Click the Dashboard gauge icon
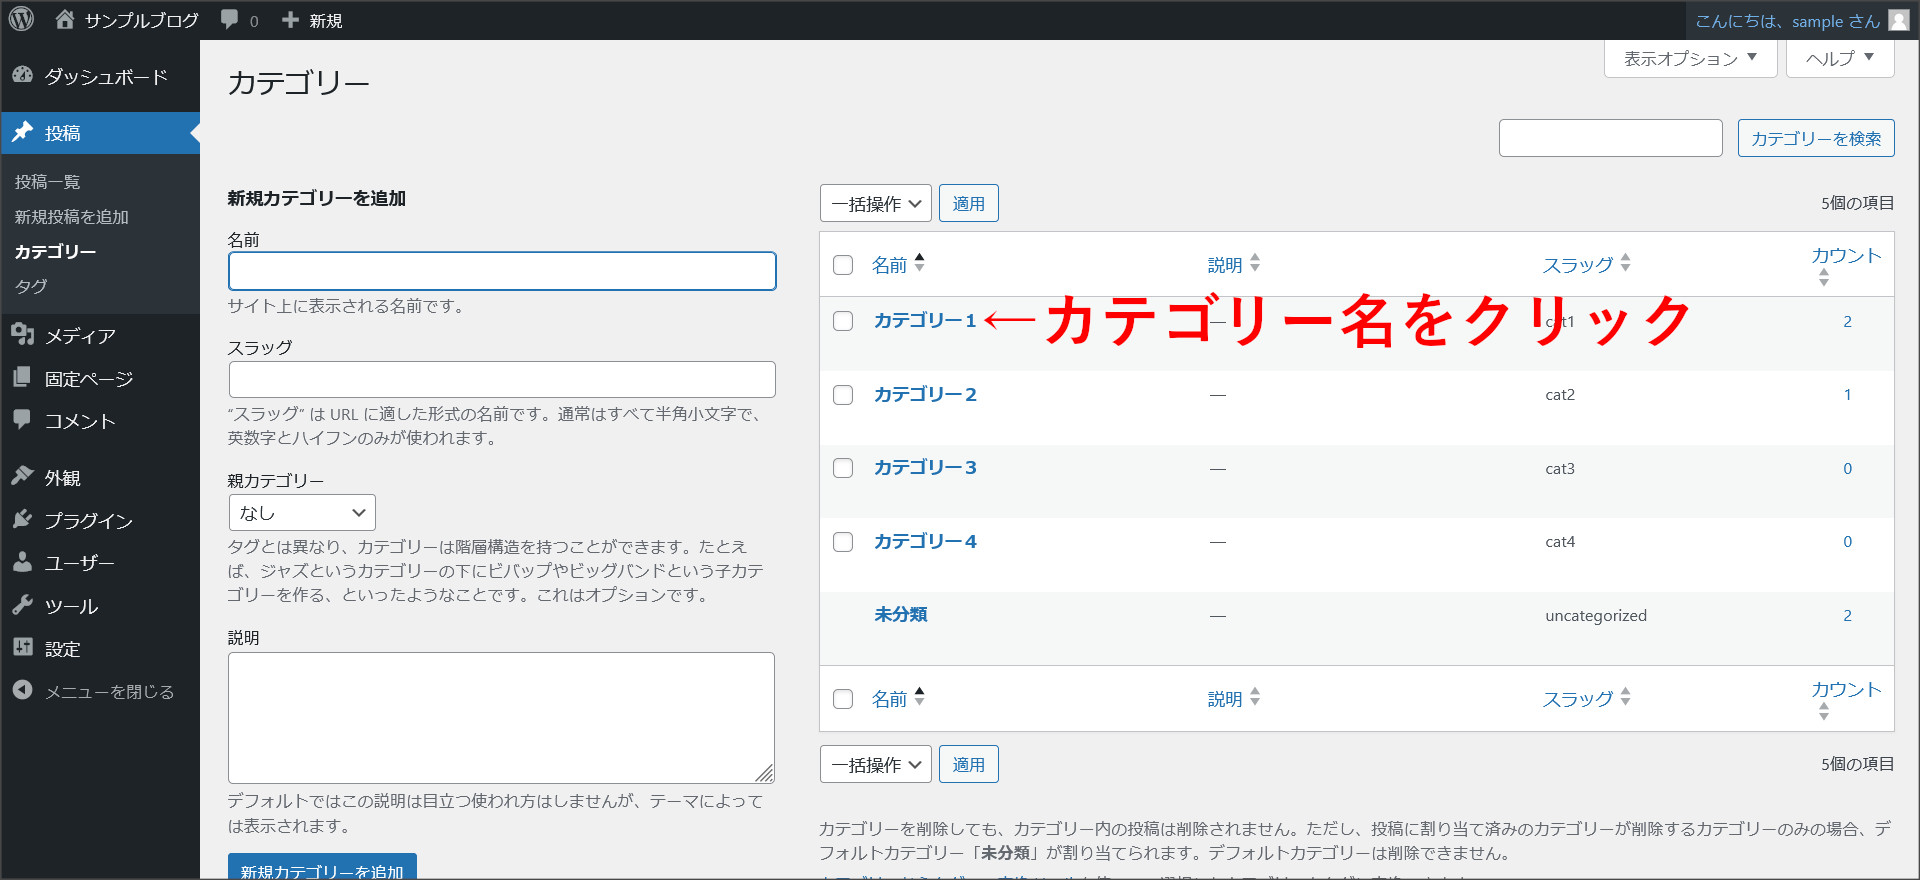Image resolution: width=1920 pixels, height=880 pixels. pyautogui.click(x=23, y=76)
